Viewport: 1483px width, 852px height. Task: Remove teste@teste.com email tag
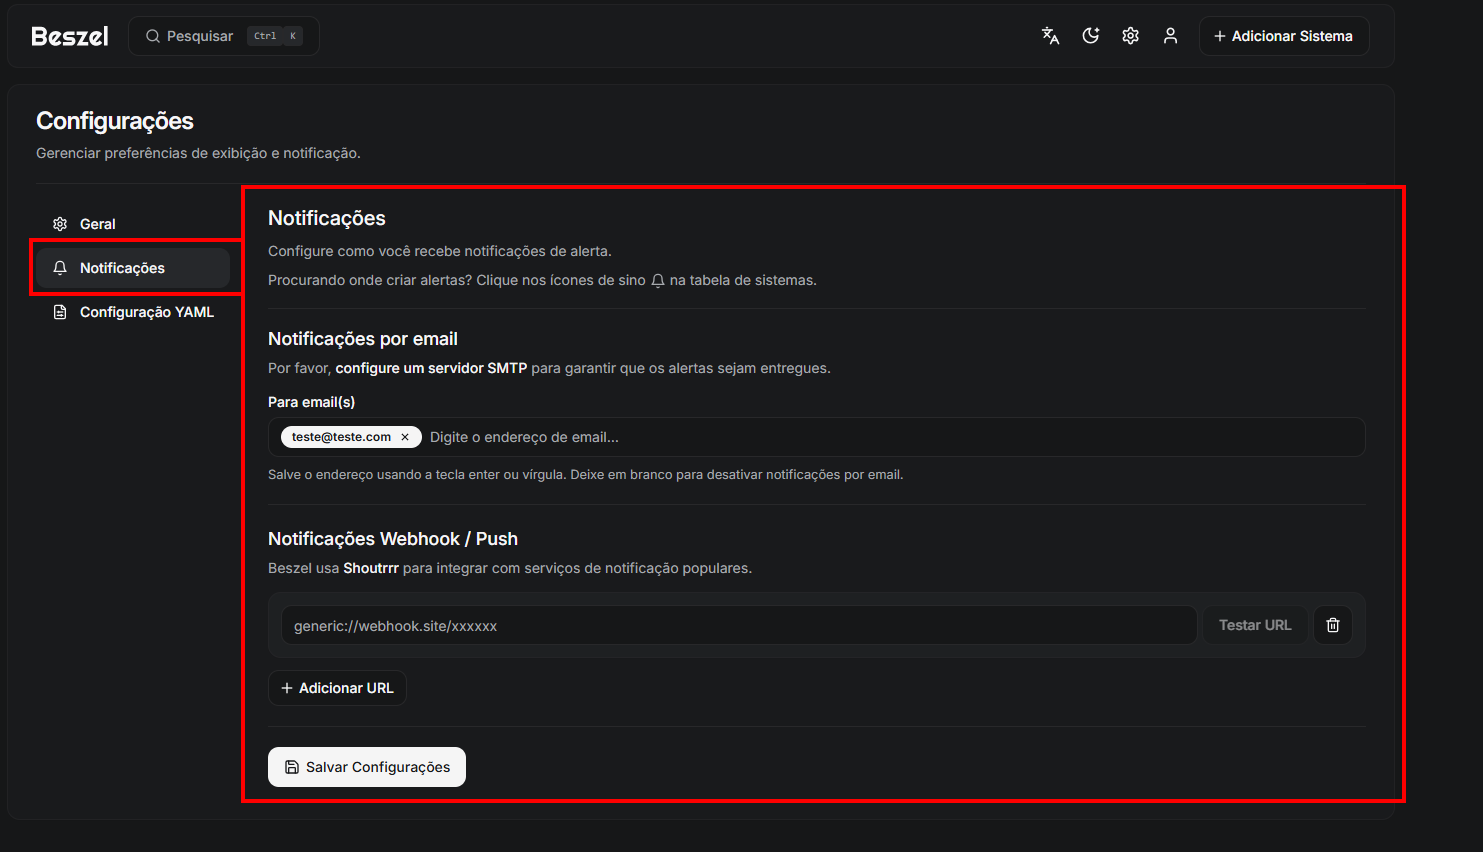tap(405, 437)
